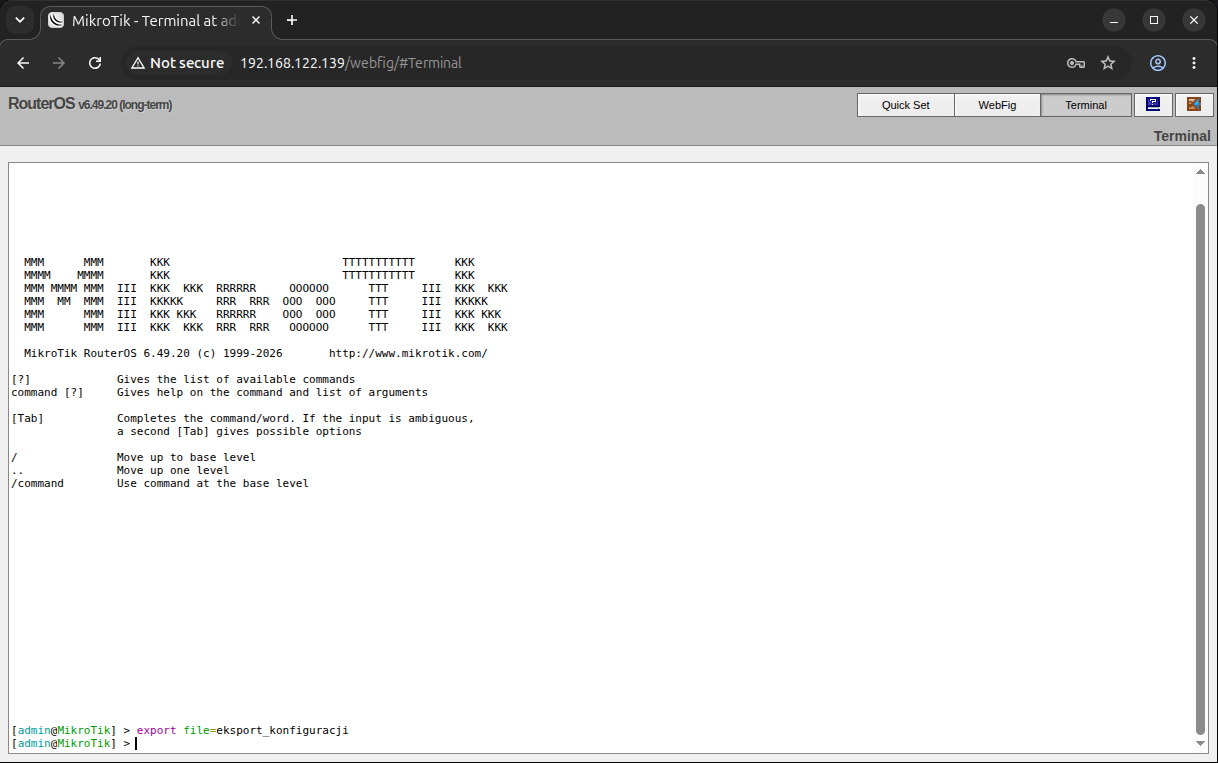Switch to the WebFig interface
Screen dimensions: 1218x763
click(x=997, y=105)
